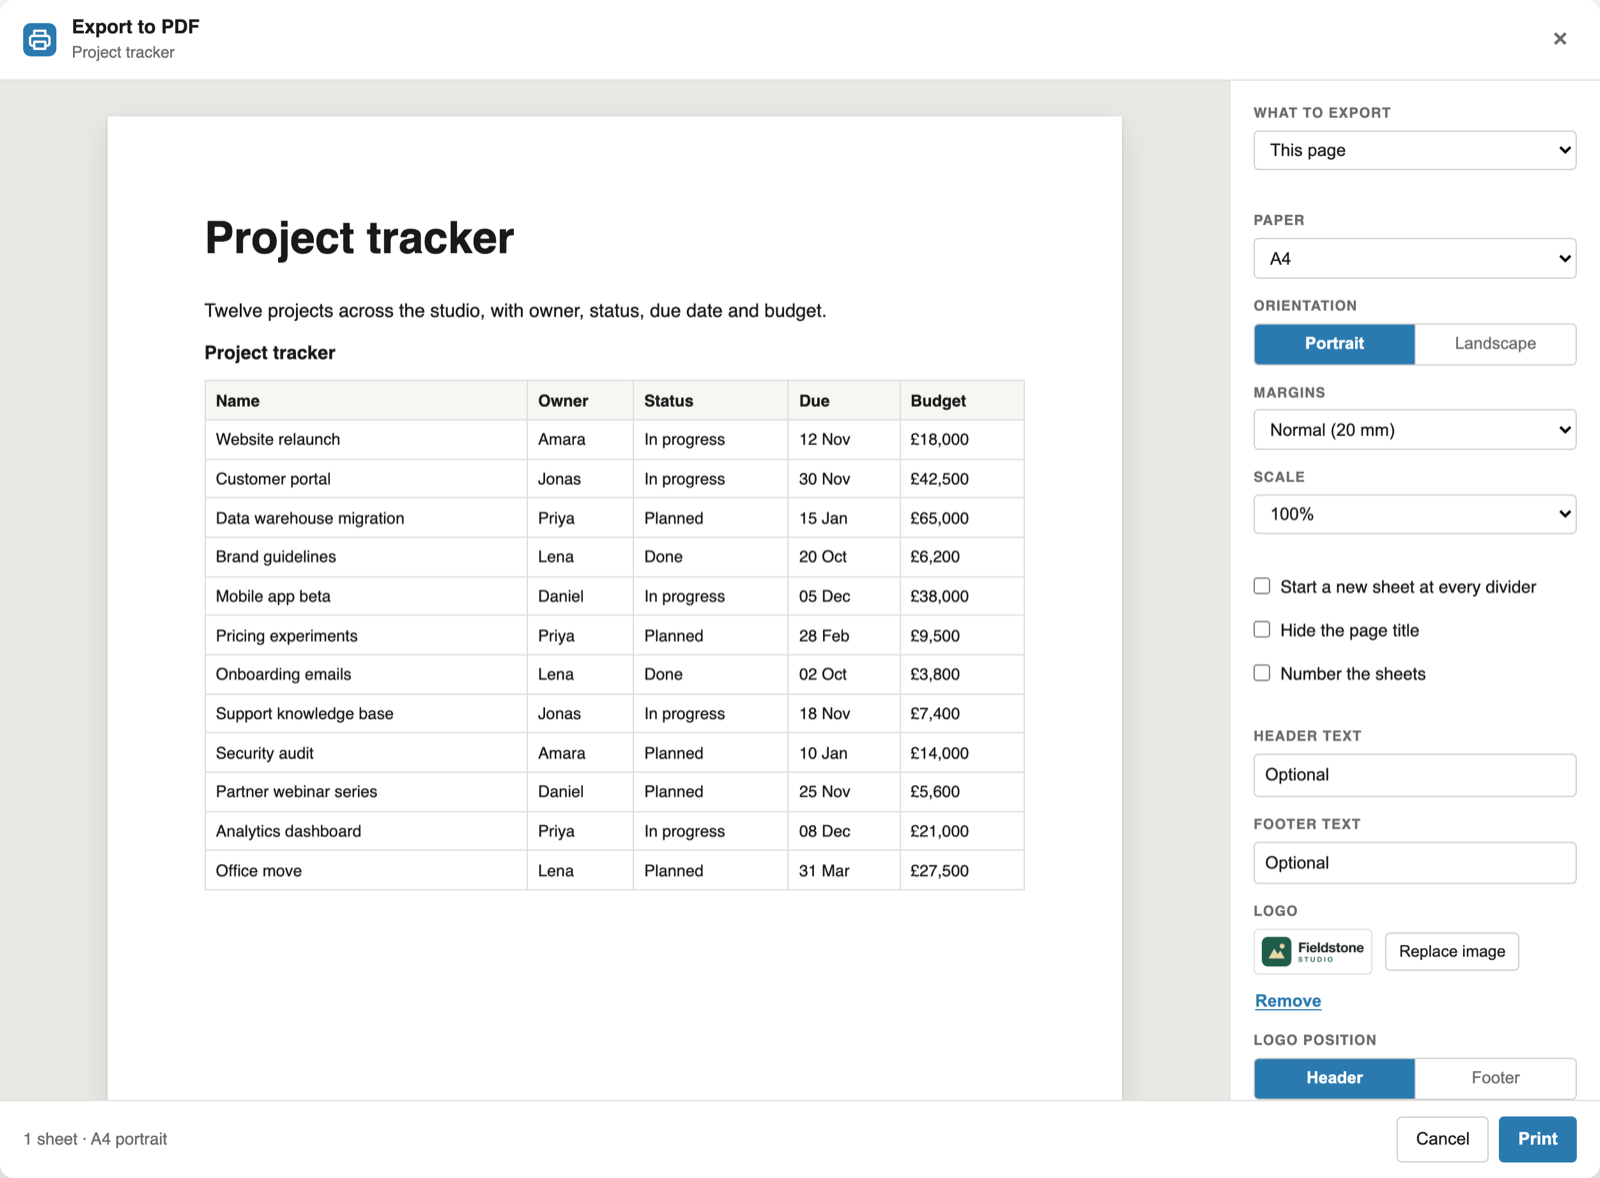Click the Cancel button
1600x1178 pixels.
point(1442,1139)
